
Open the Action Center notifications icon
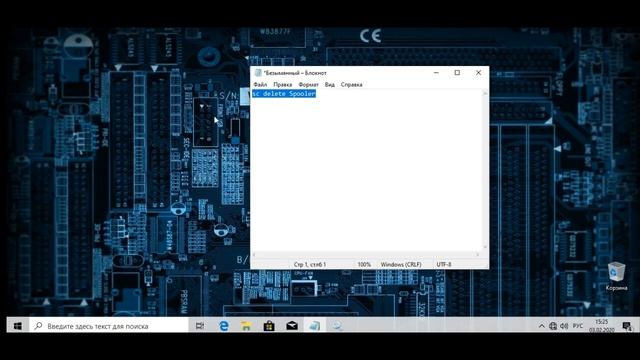627,326
